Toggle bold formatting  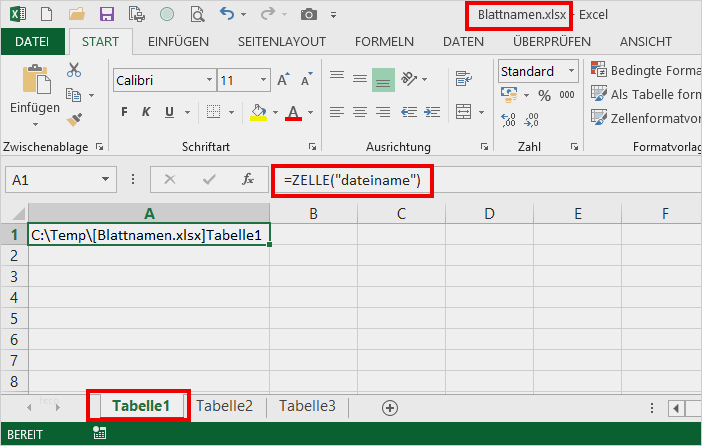(126, 112)
